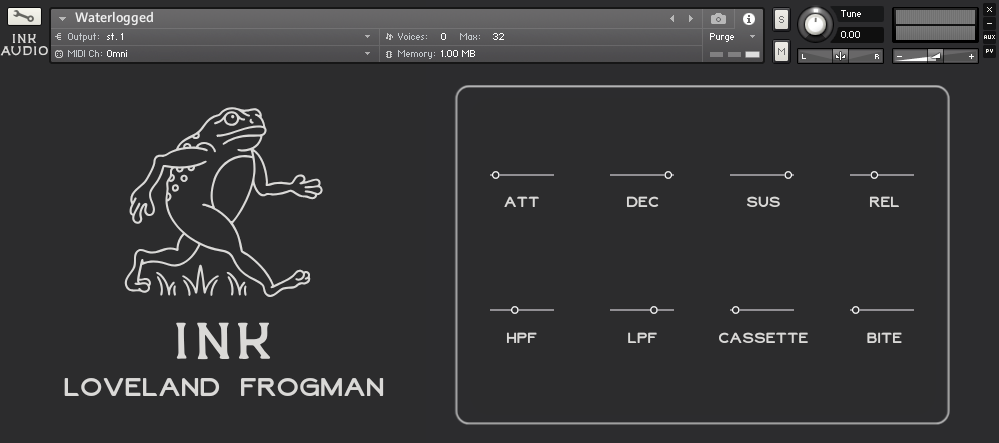
Task: Click the PV button in header
Action: pyautogui.click(x=989, y=50)
